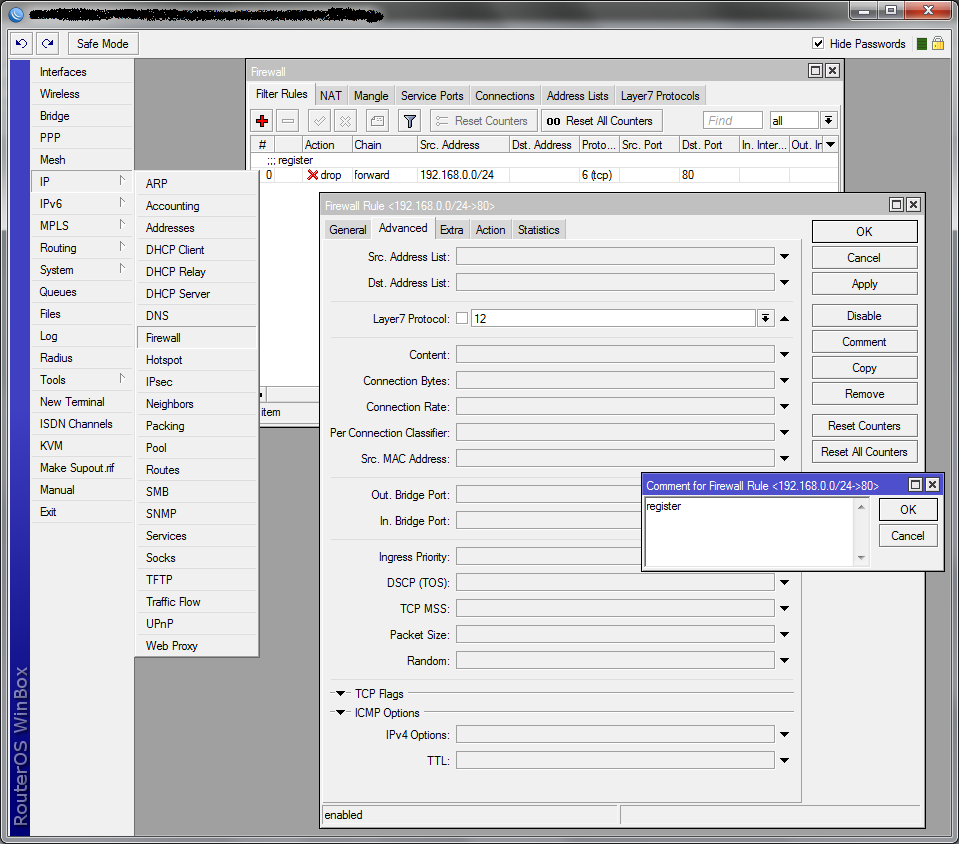Image resolution: width=959 pixels, height=844 pixels.
Task: Open the Layer7 Protocols tab
Action: coord(660,95)
